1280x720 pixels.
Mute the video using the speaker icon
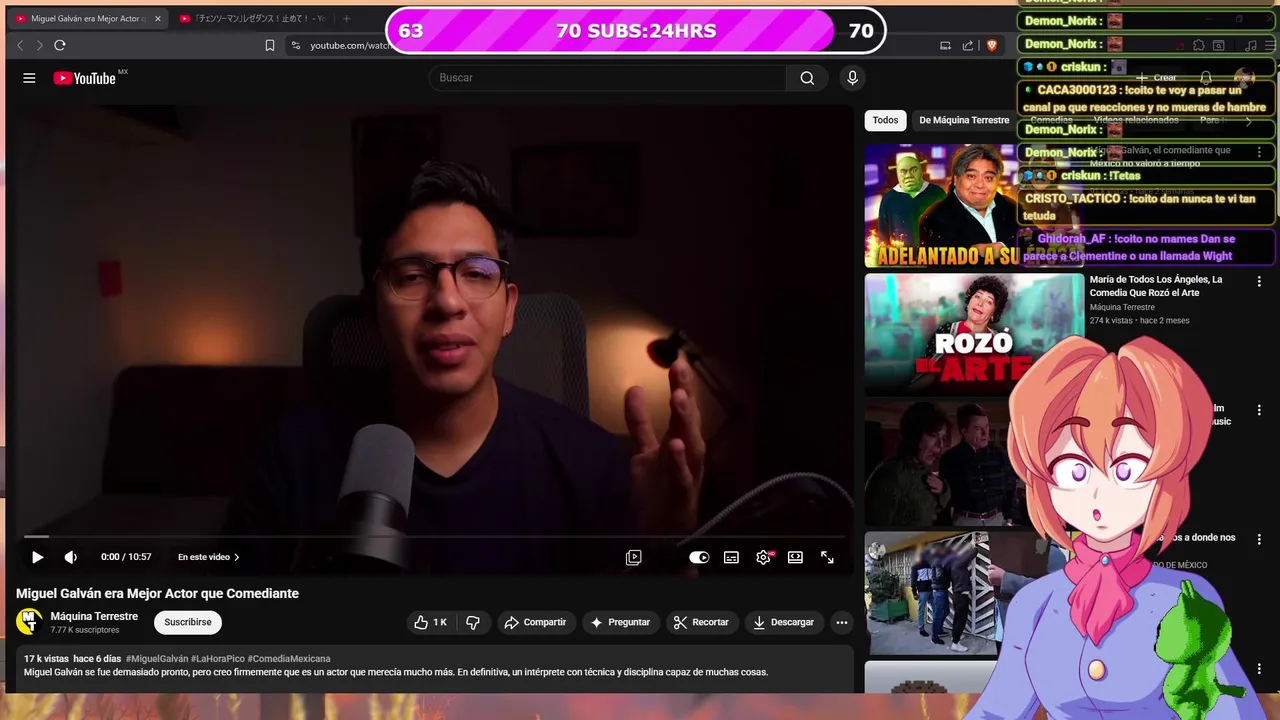pyautogui.click(x=71, y=557)
